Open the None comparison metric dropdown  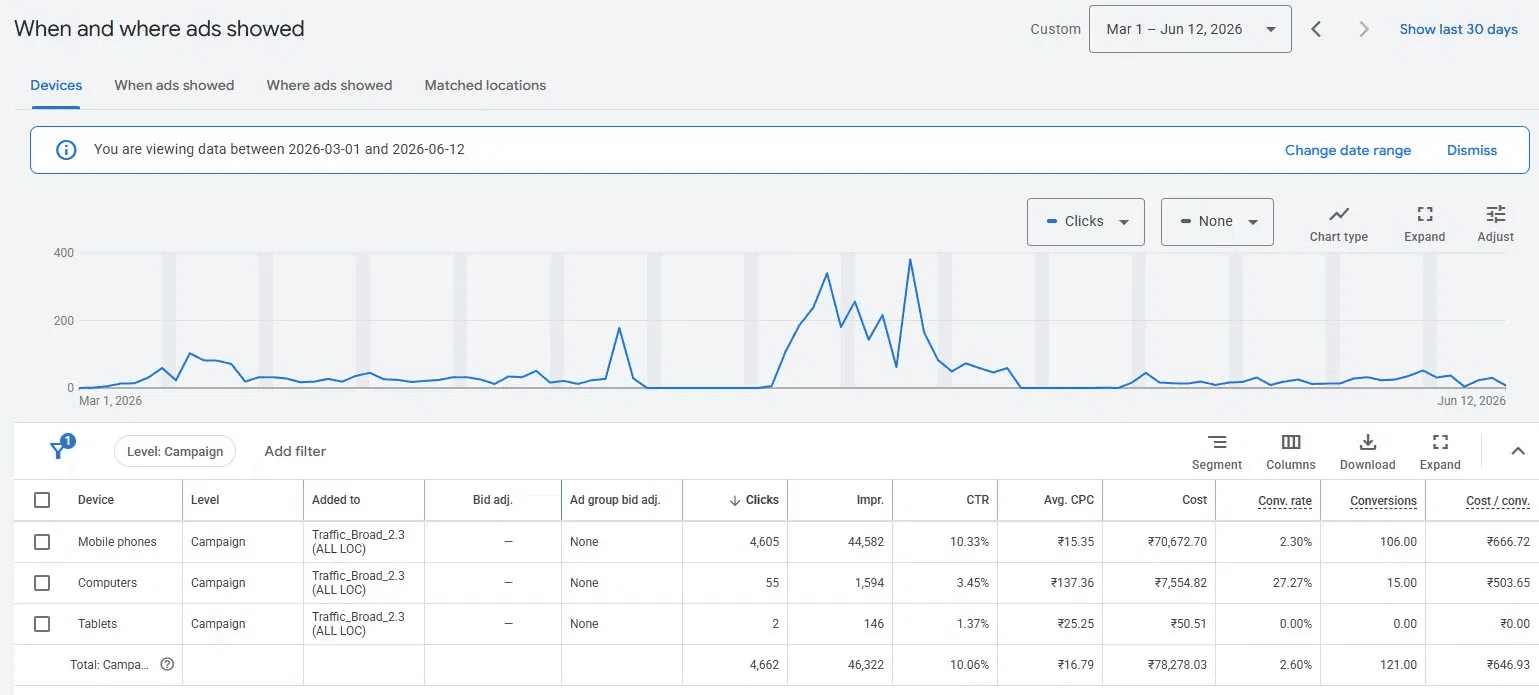(1217, 221)
